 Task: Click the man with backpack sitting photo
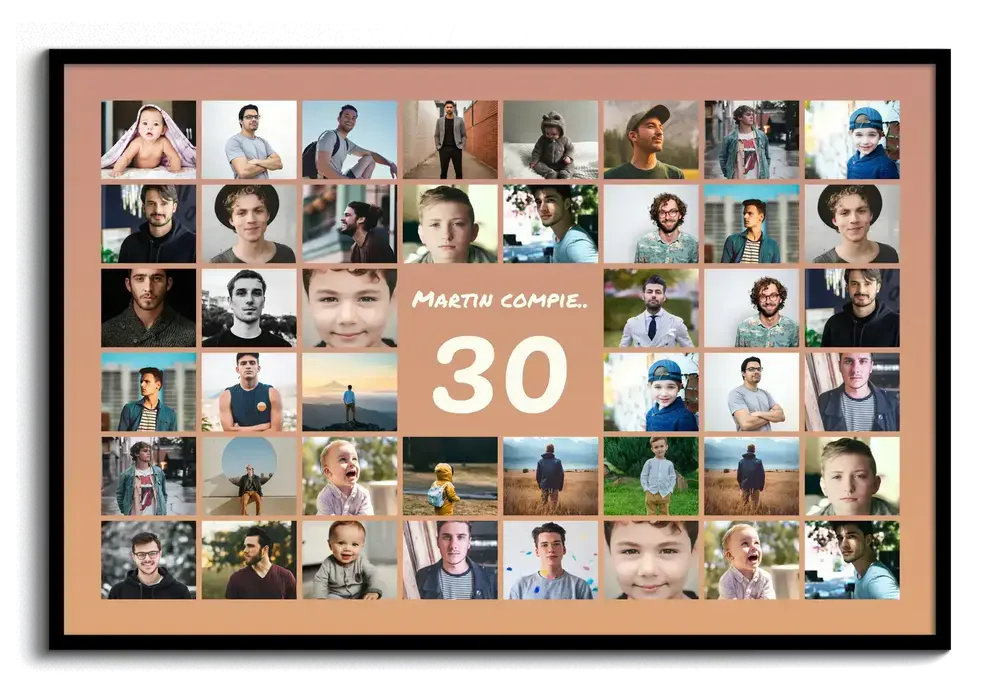click(349, 140)
